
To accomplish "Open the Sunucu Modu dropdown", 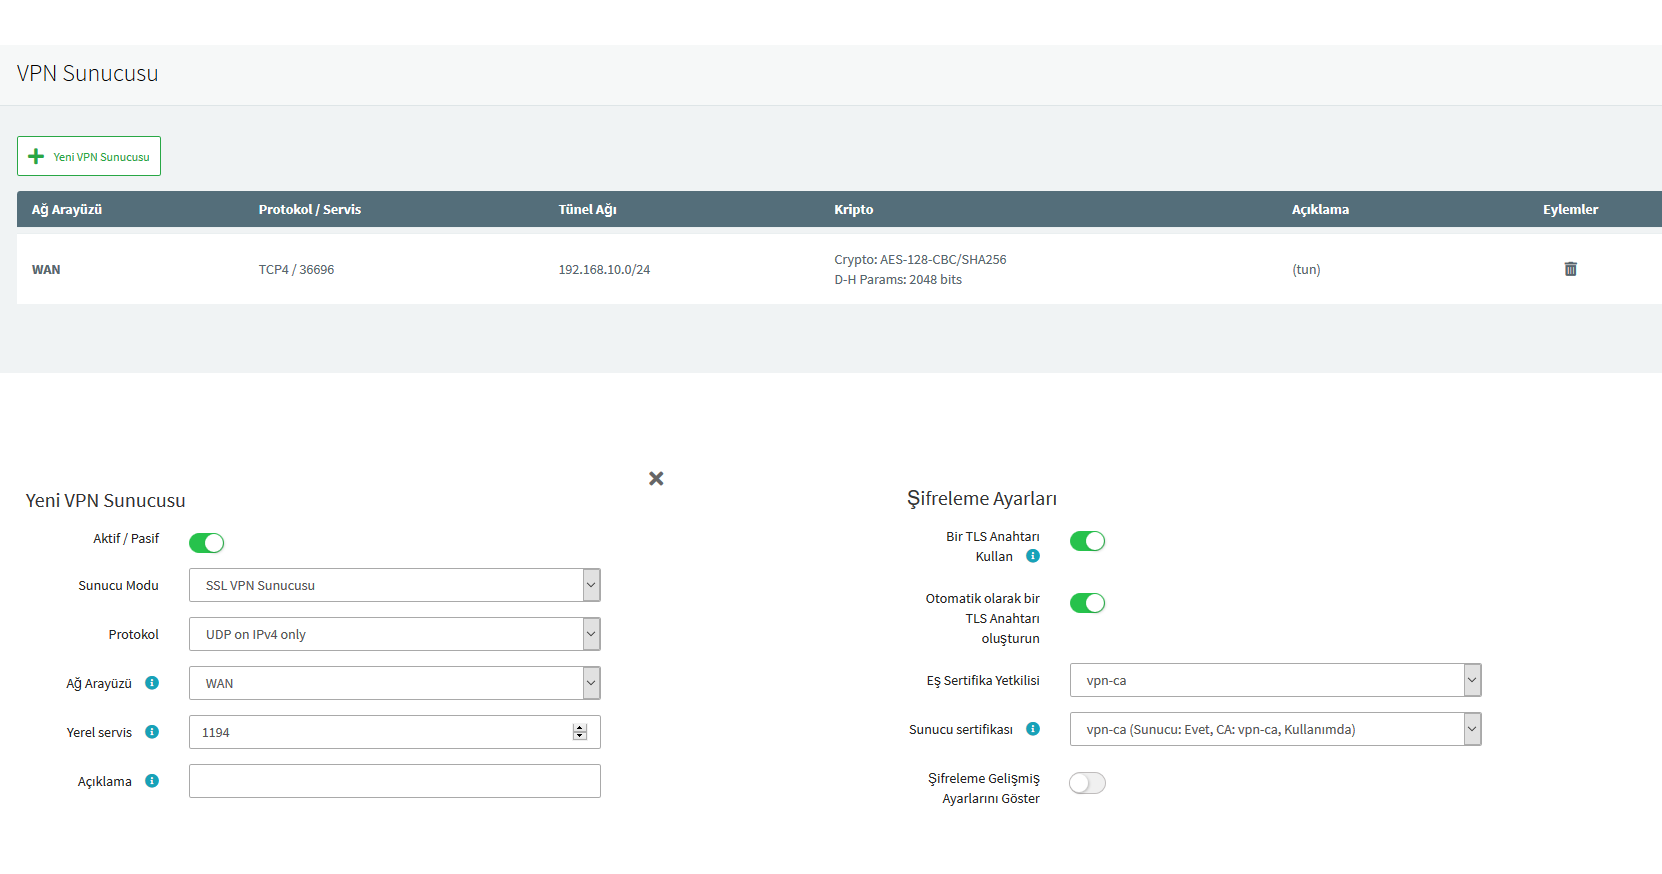I will coord(394,585).
